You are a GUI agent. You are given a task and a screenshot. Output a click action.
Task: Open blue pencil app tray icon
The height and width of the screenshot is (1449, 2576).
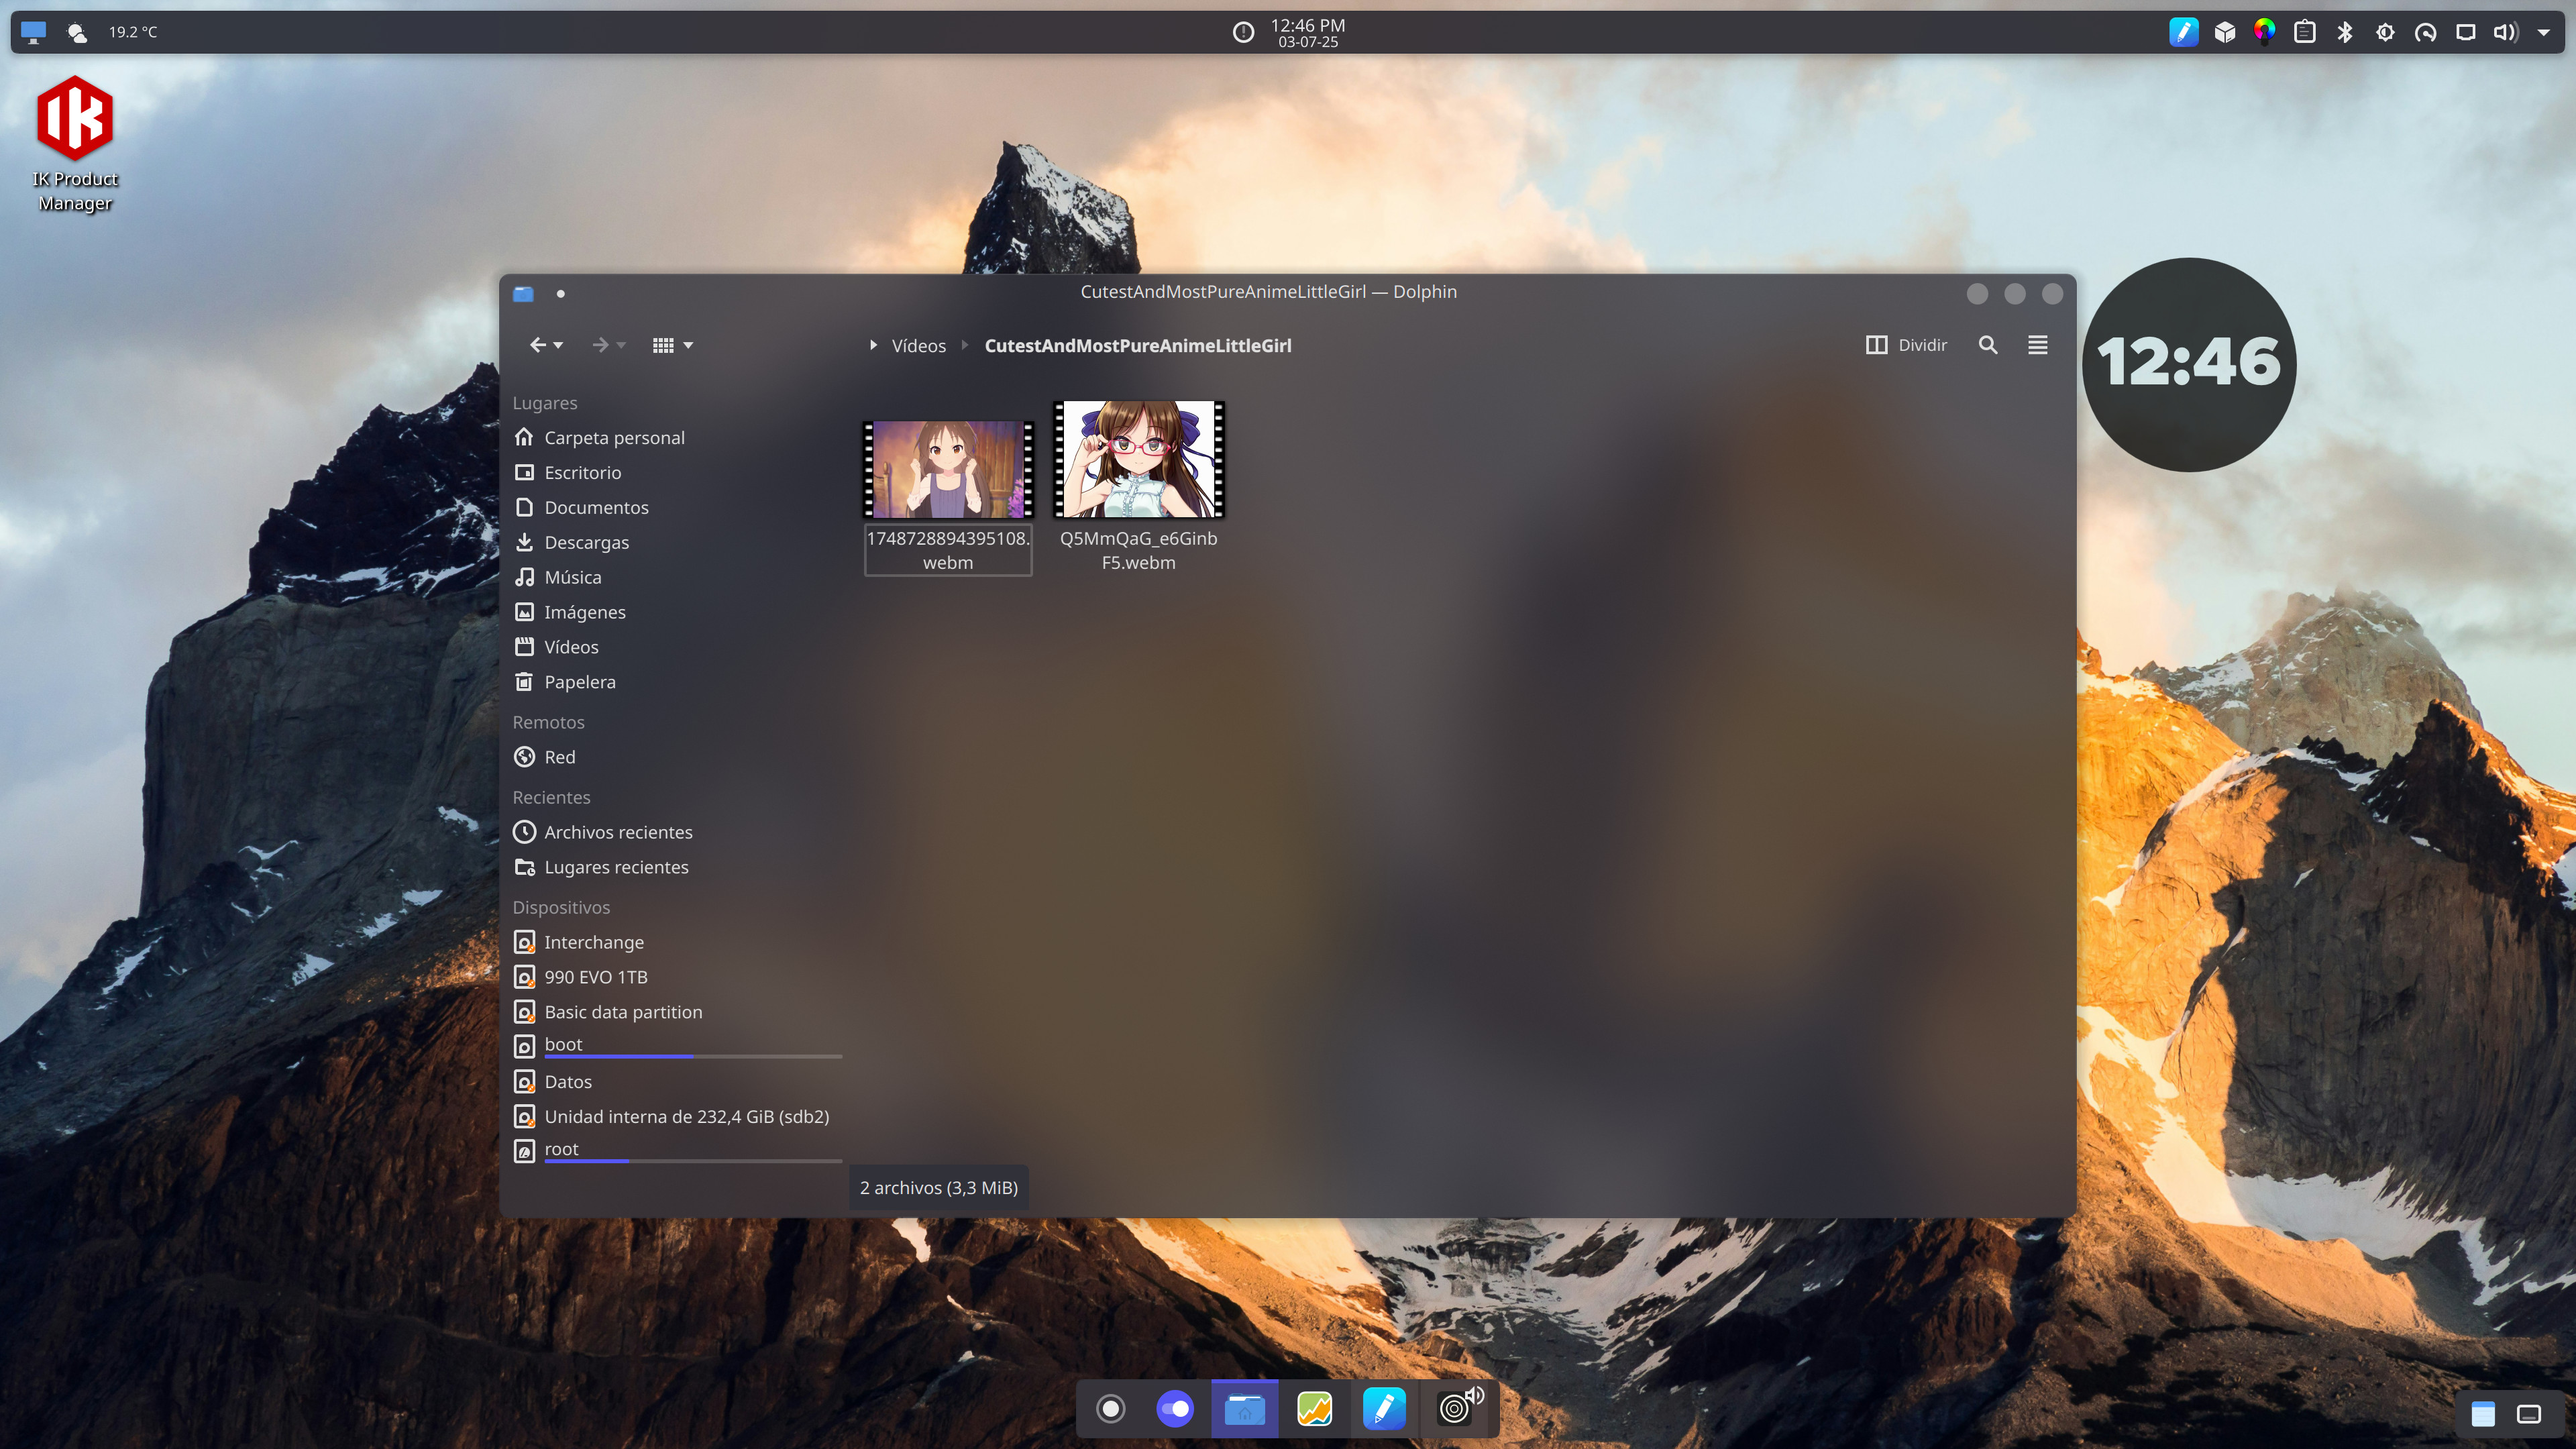click(x=2184, y=32)
